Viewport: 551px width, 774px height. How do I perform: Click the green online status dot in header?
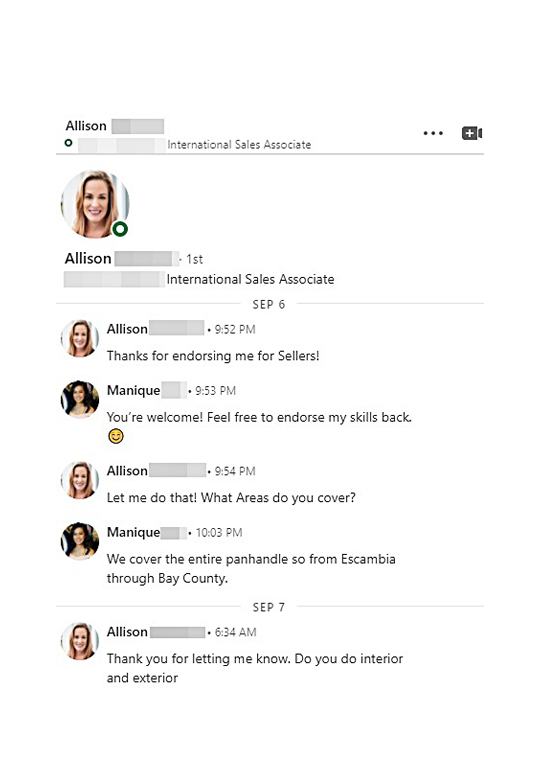pyautogui.click(x=69, y=143)
